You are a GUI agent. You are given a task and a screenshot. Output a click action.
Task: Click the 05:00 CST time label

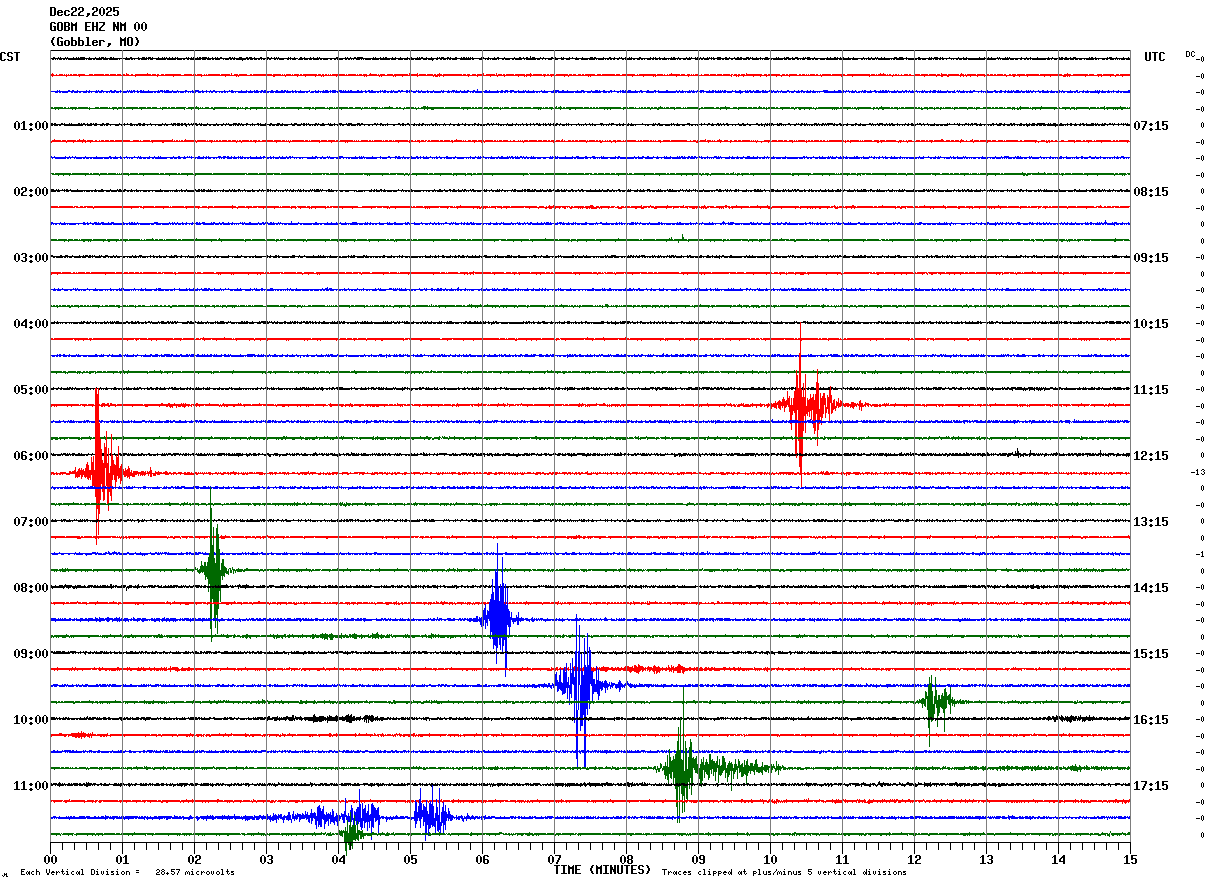tap(30, 390)
